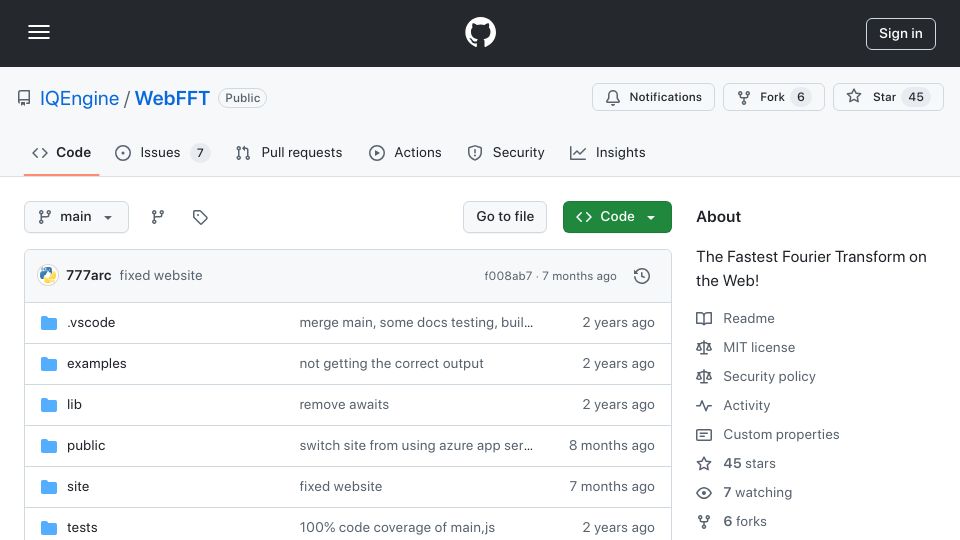This screenshot has height=540, width=960.
Task: Click the examples folder icon
Action: [49, 364]
